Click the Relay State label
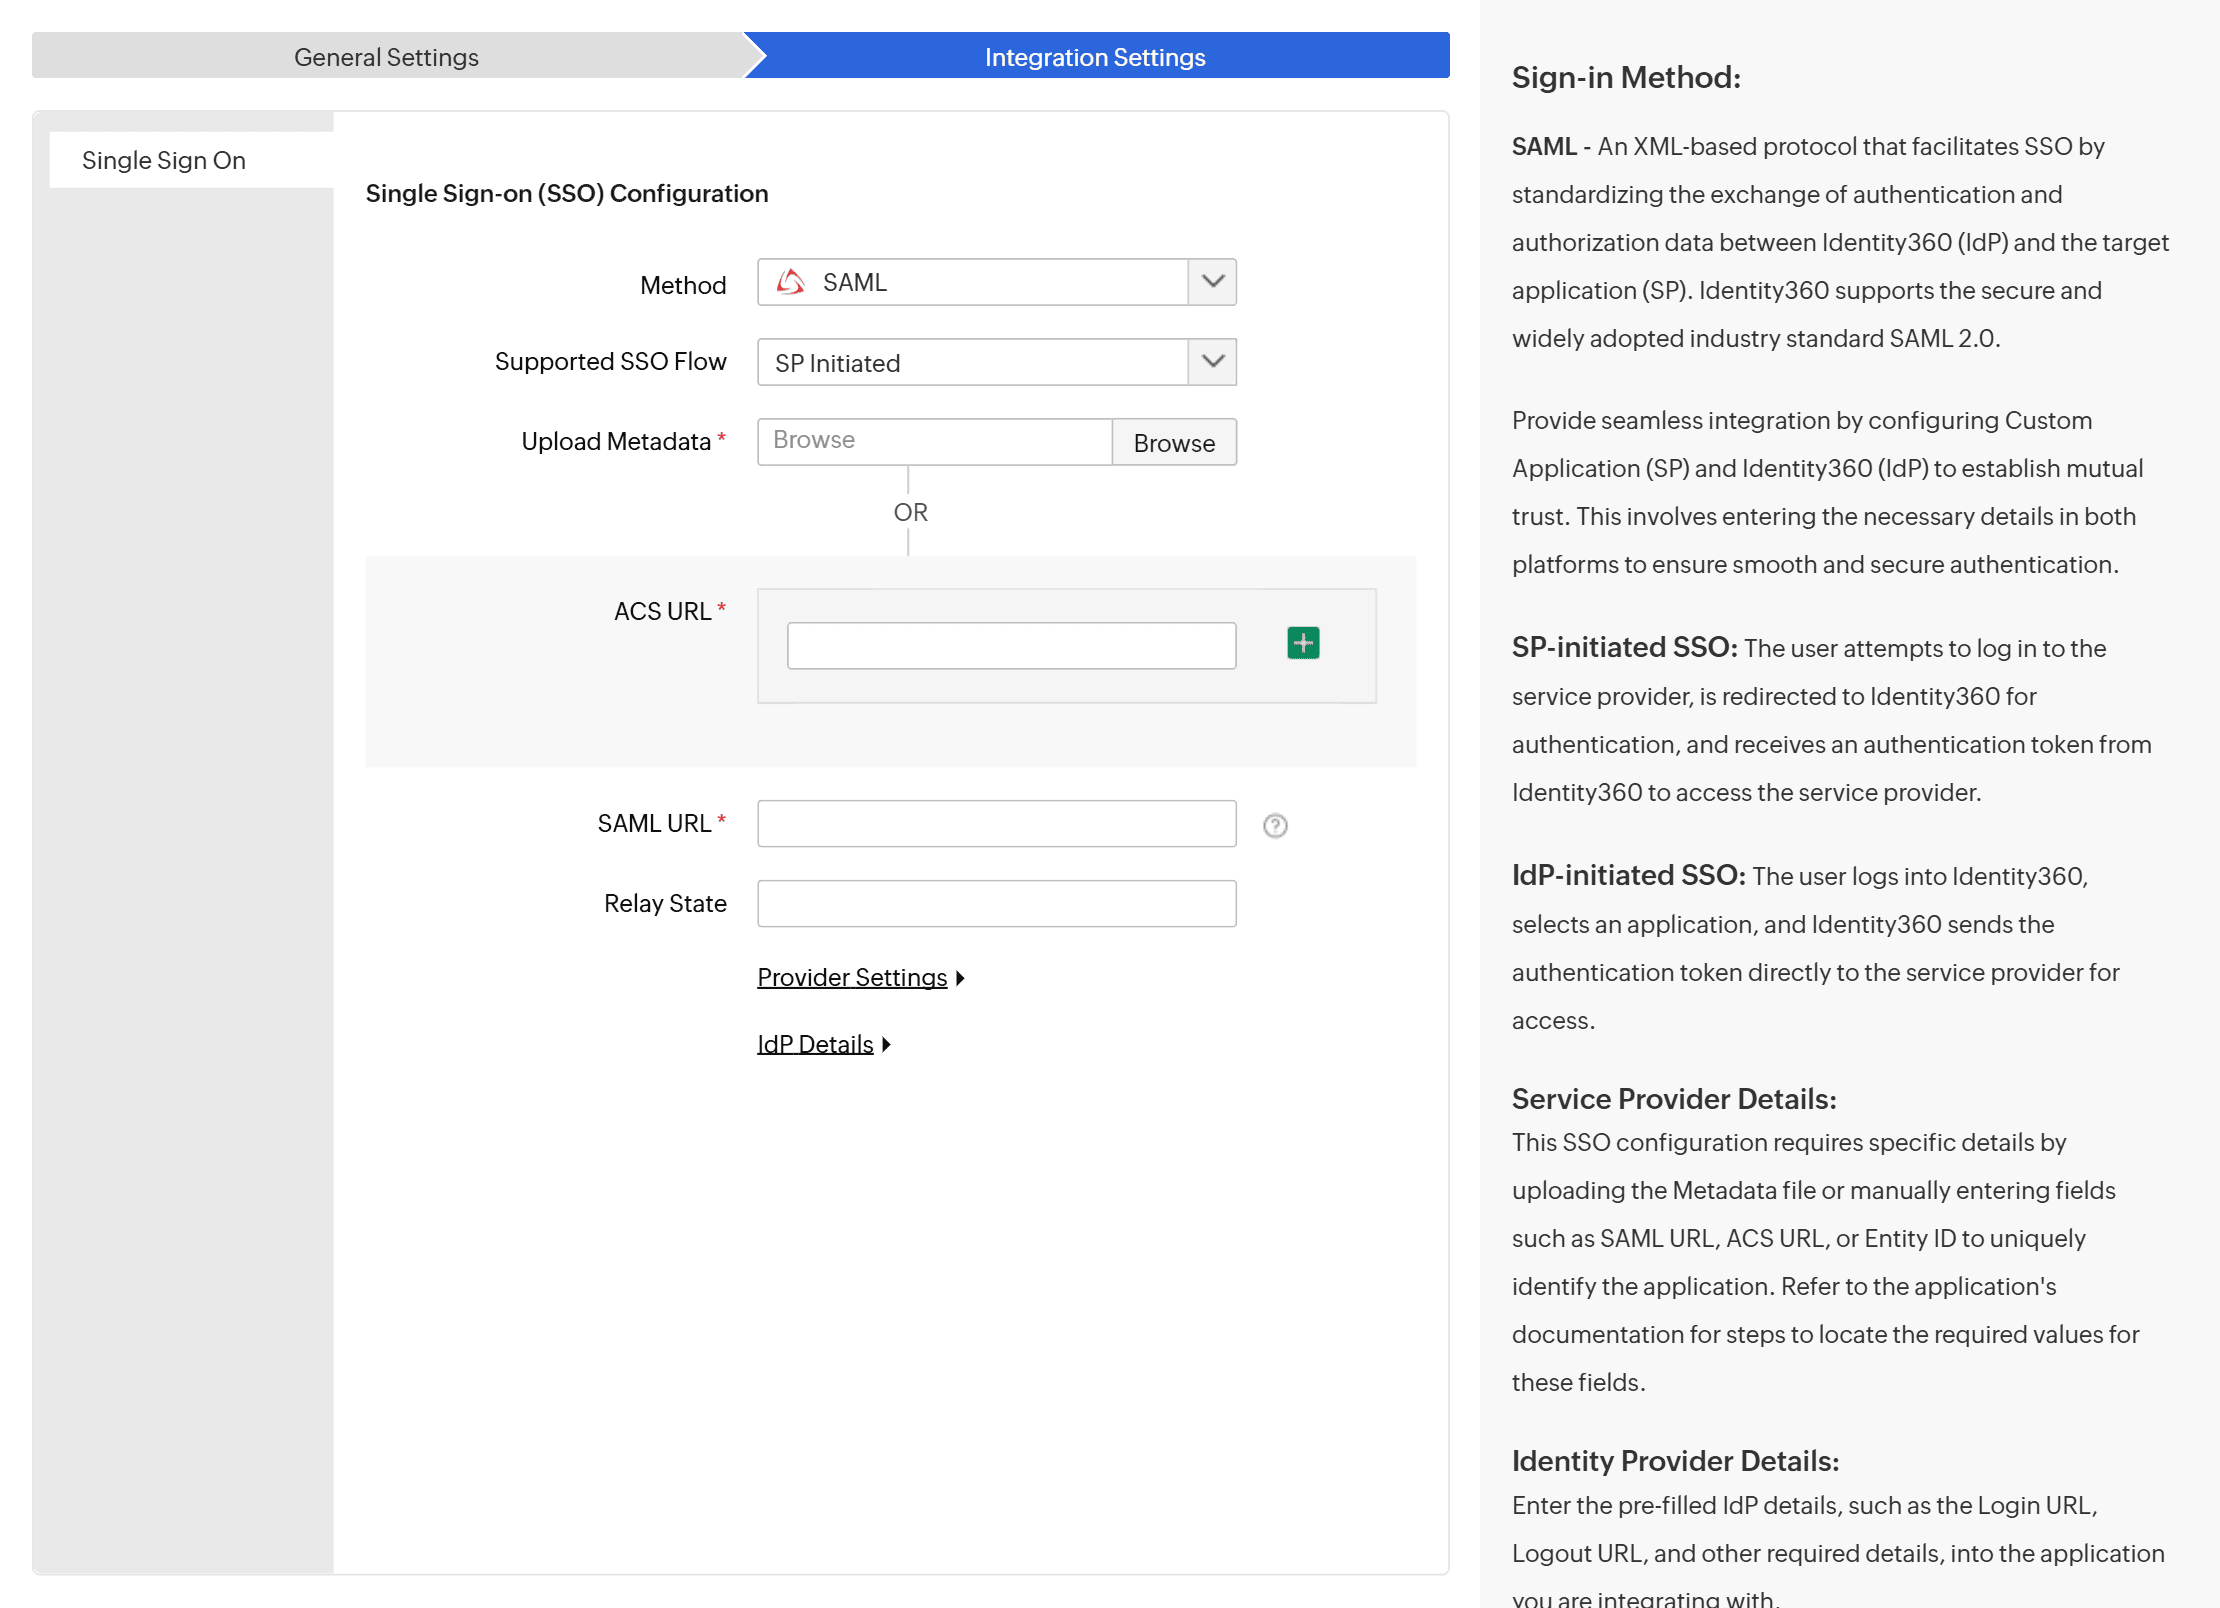This screenshot has height=1608, width=2220. pyautogui.click(x=665, y=904)
